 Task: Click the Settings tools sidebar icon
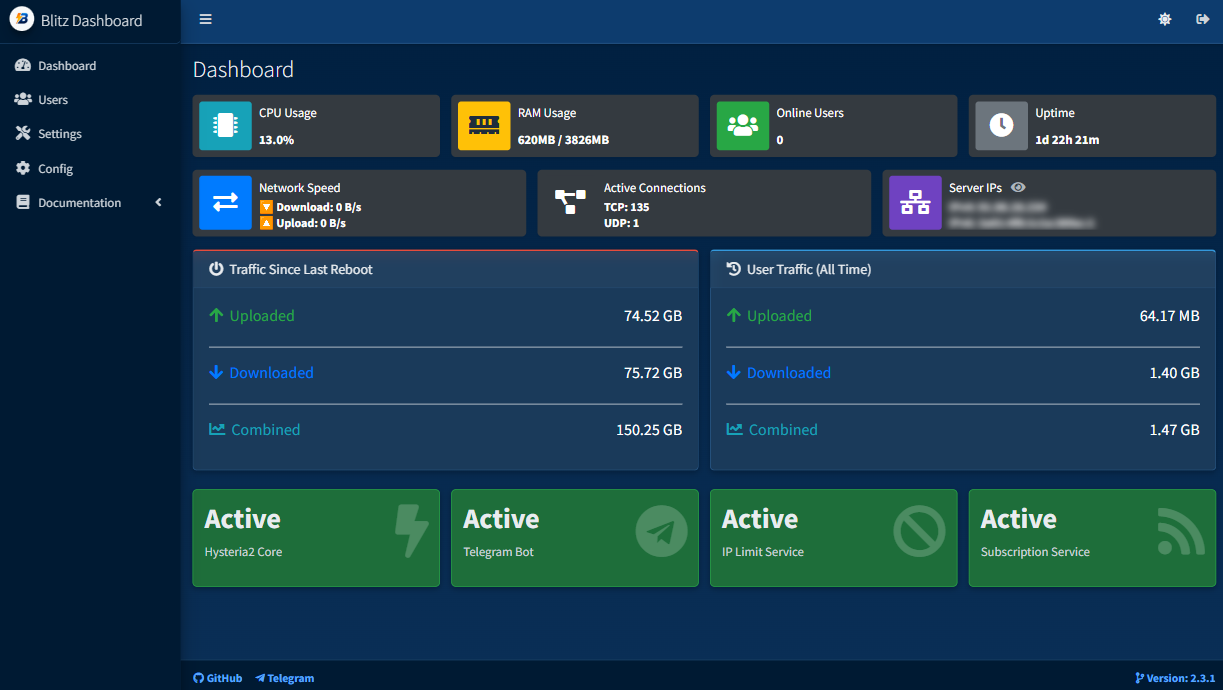tap(23, 134)
